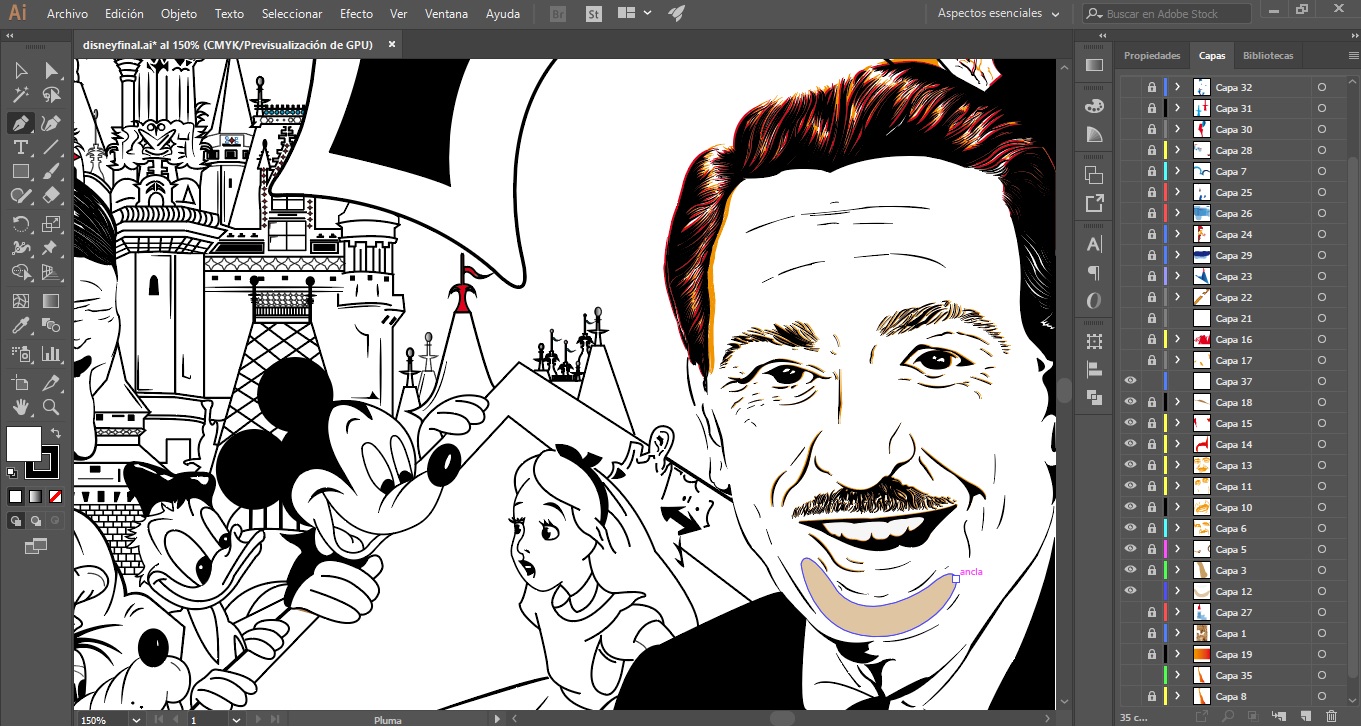Lock layer Capa 35 toggle column
This screenshot has height=727, width=1361.
click(x=1151, y=675)
